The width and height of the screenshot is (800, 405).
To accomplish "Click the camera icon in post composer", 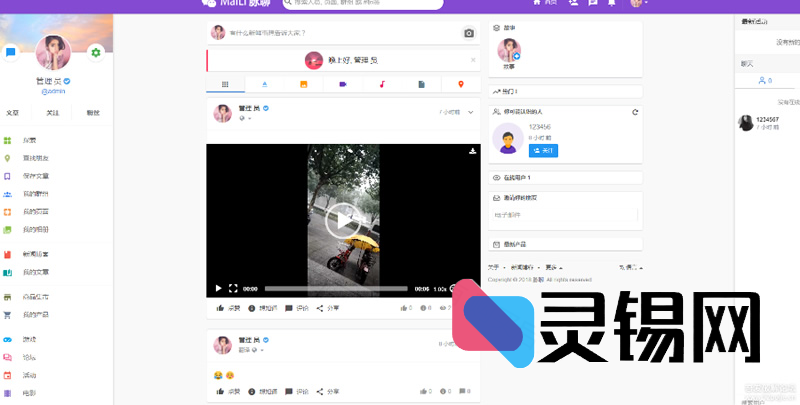I will click(x=468, y=33).
